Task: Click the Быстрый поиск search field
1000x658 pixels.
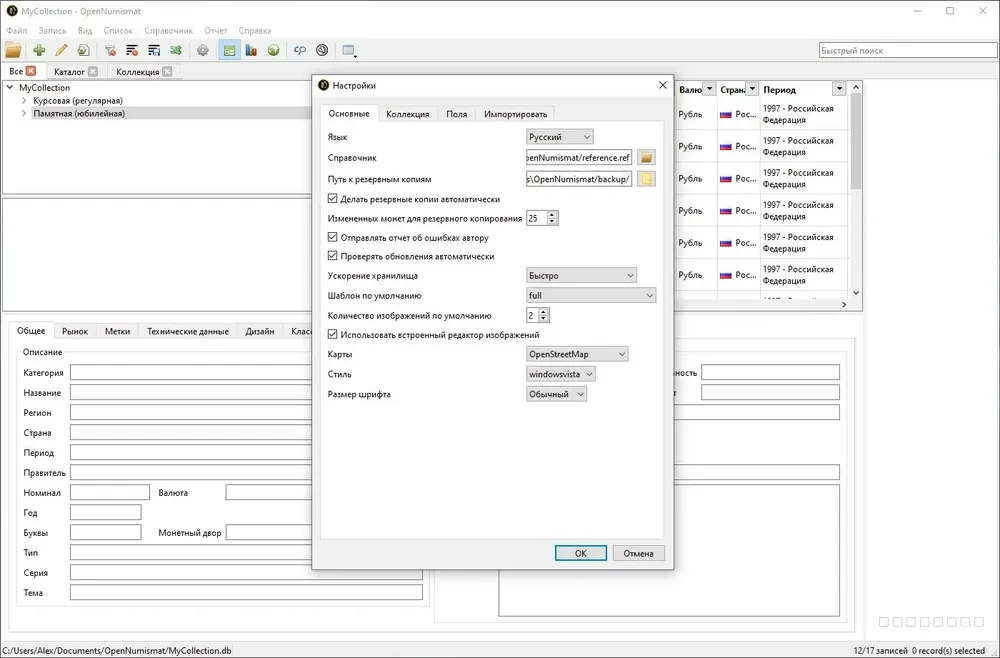Action: 908,50
